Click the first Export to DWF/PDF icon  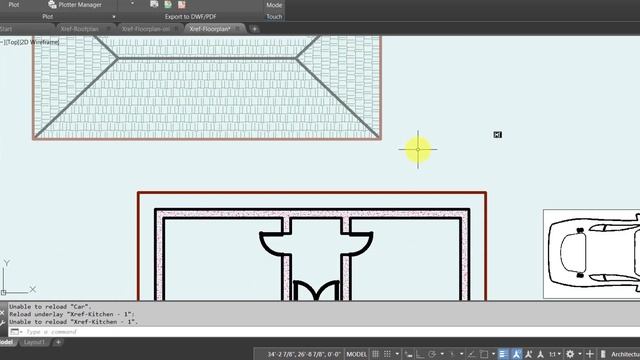[x=154, y=4]
